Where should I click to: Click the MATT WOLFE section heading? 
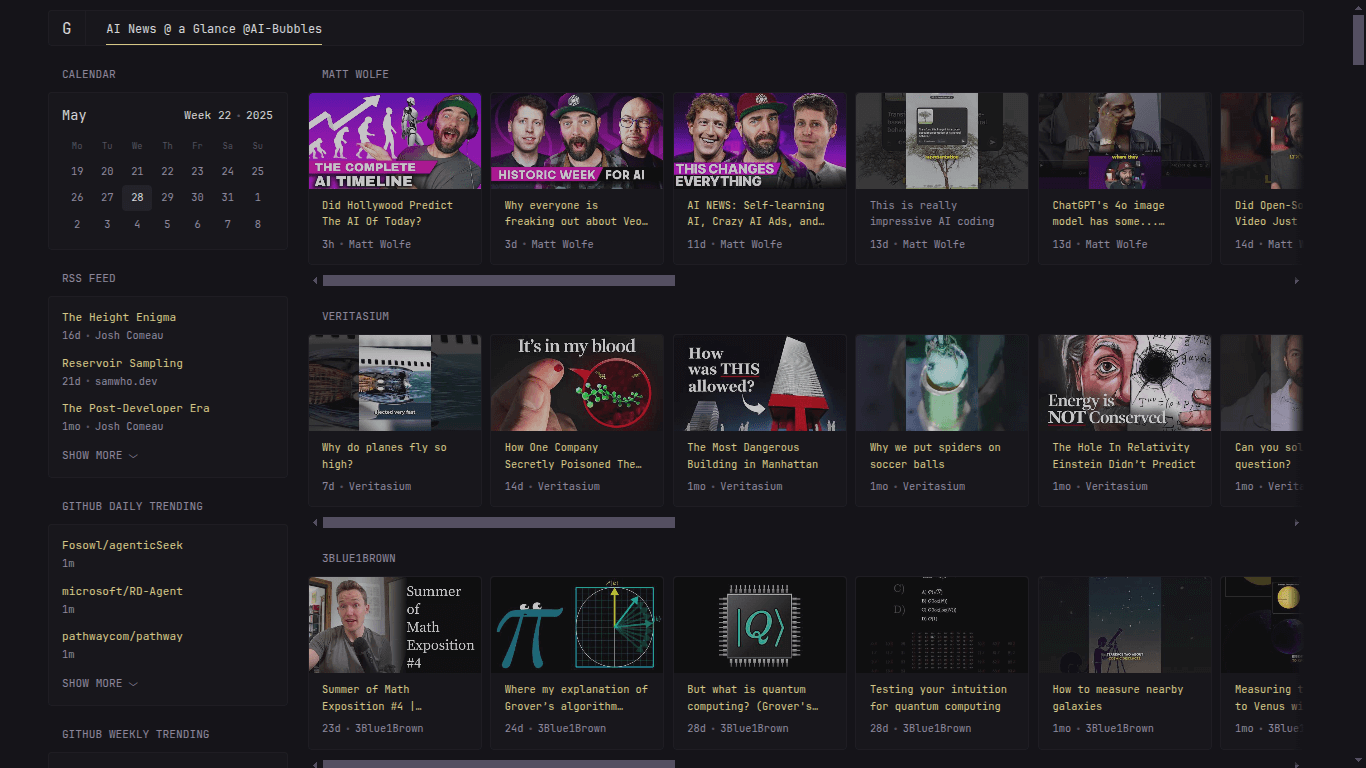[x=355, y=74]
